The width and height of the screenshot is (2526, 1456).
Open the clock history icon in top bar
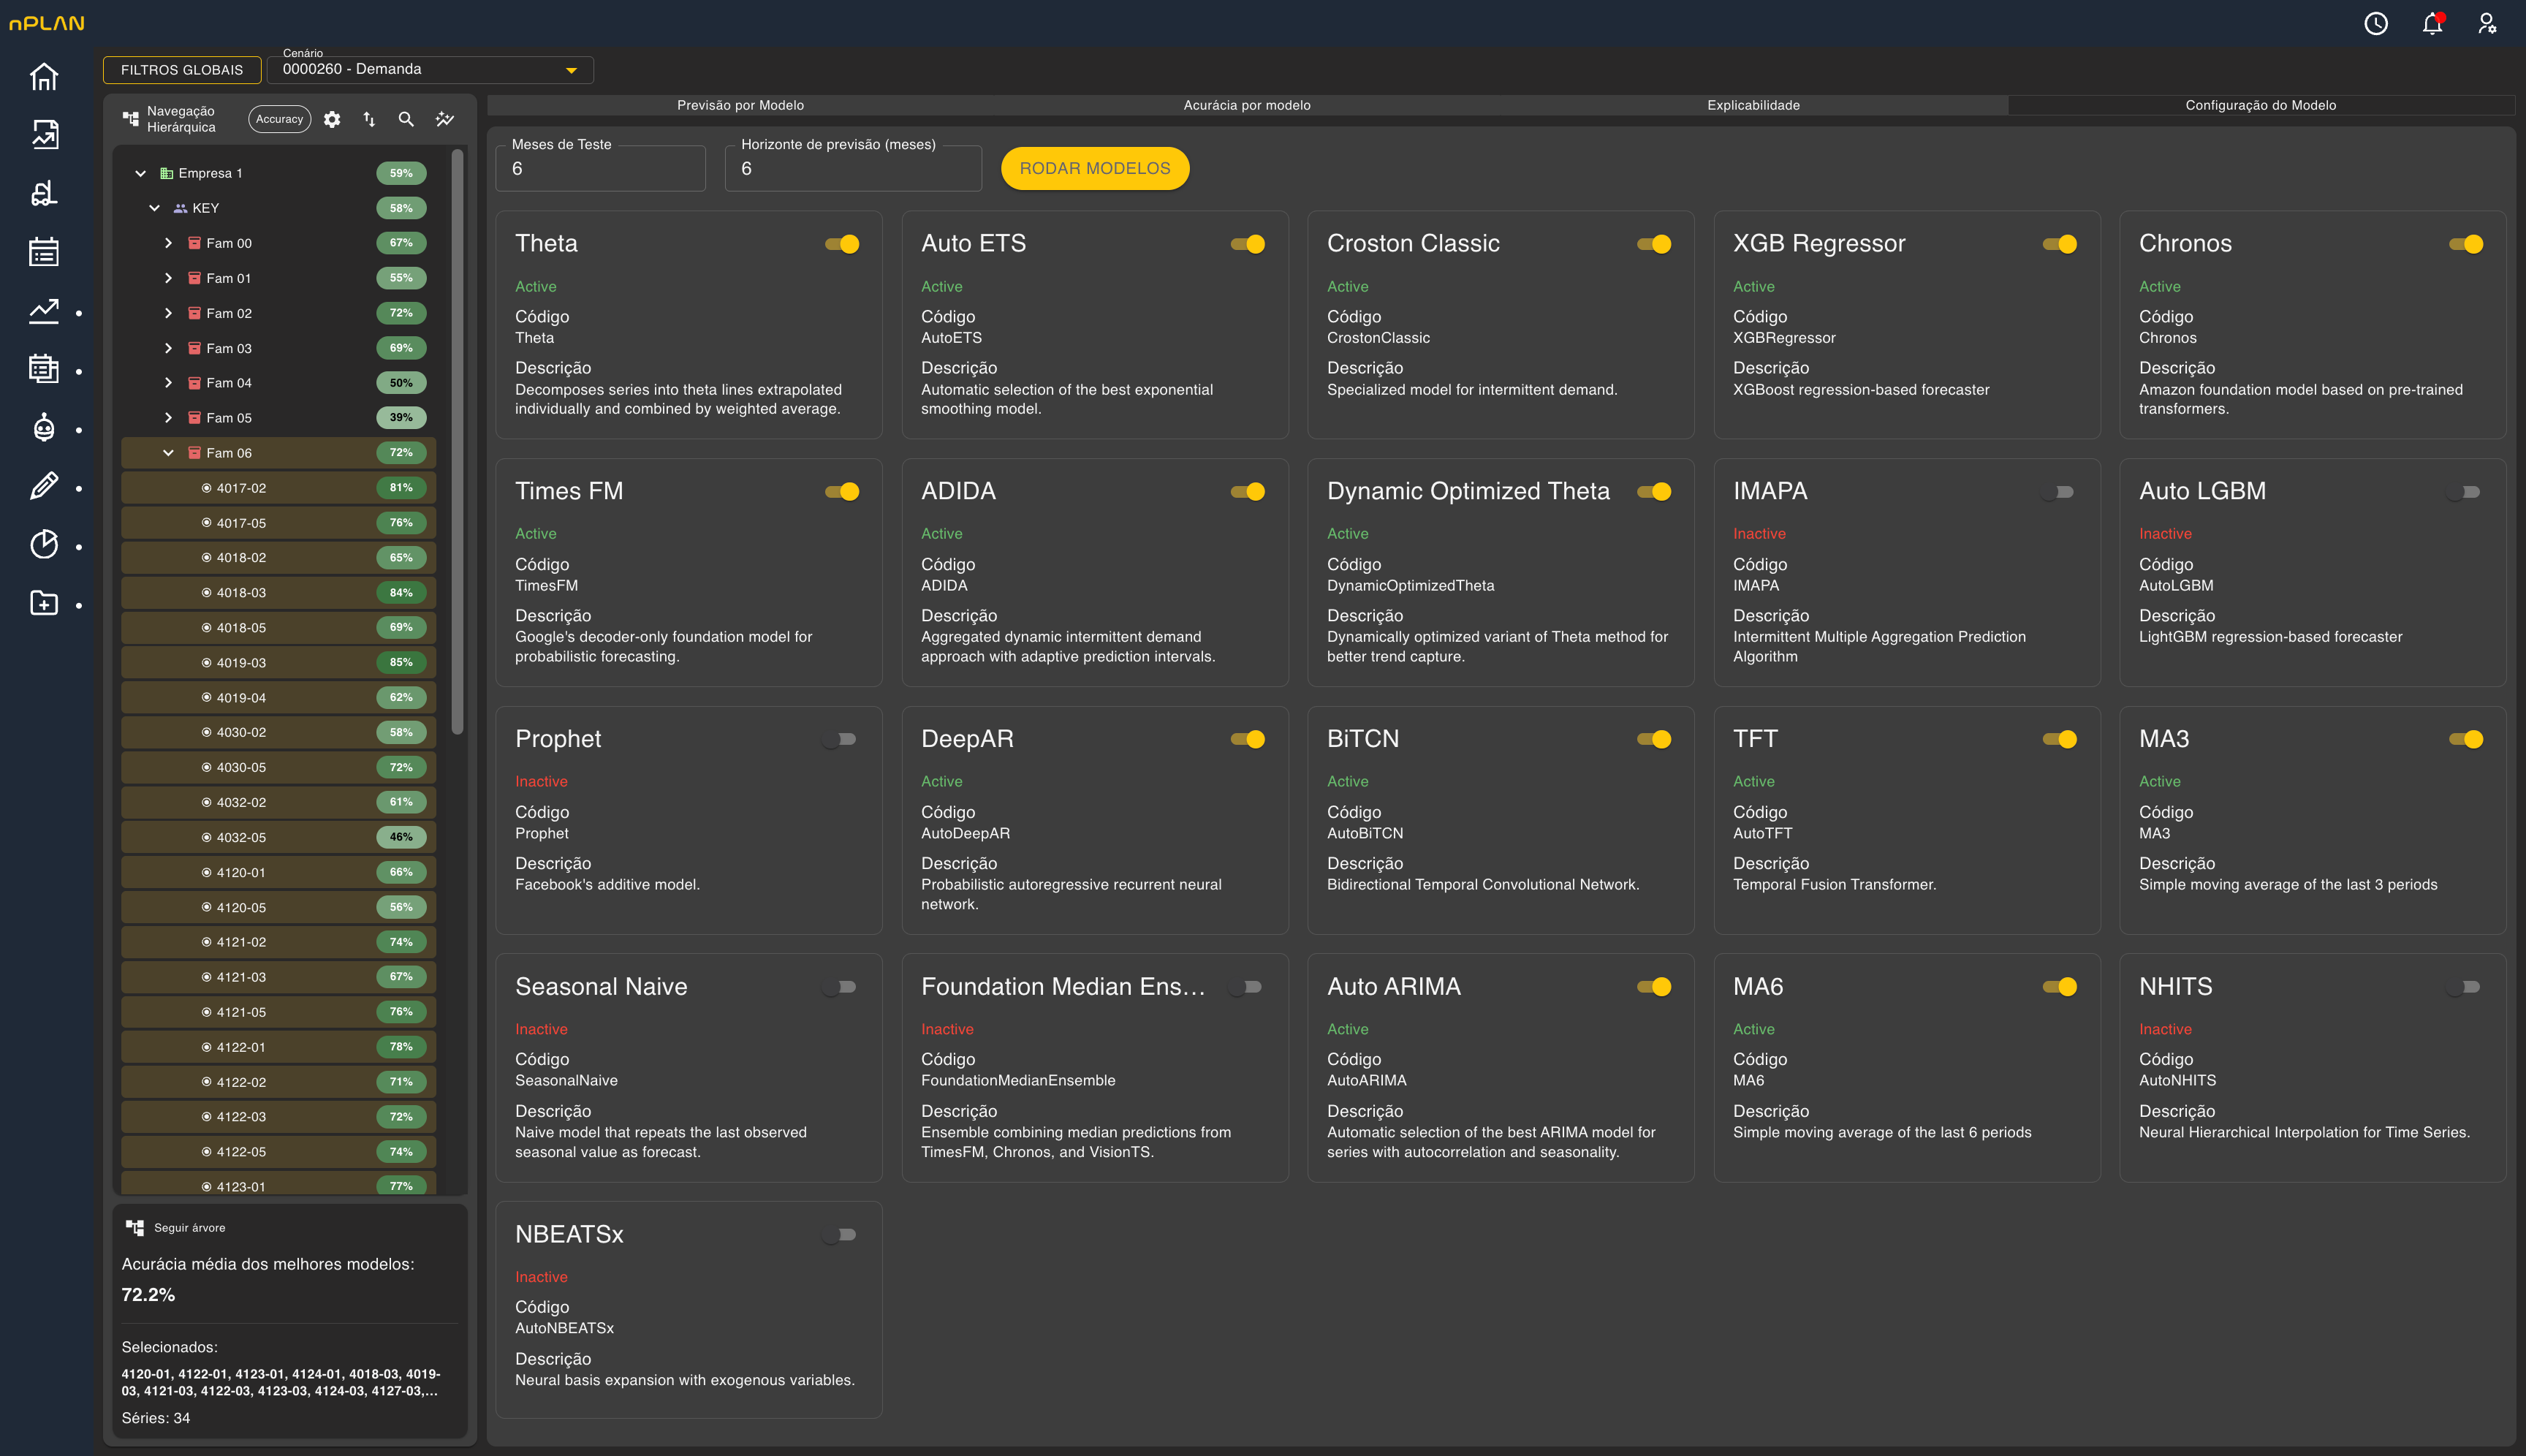click(2376, 23)
